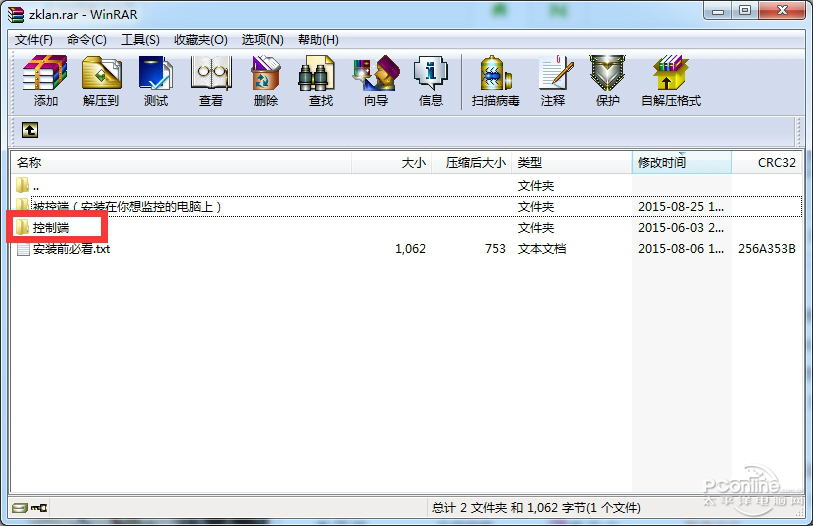
Task: Click the 文本文档 type cell
Action: coord(542,249)
